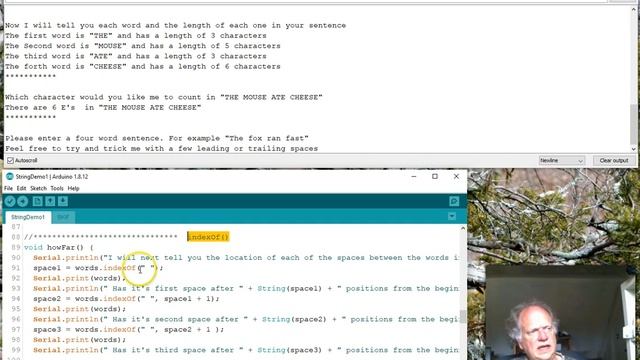Click 'Feel free to try and trick me' line

click(161, 148)
